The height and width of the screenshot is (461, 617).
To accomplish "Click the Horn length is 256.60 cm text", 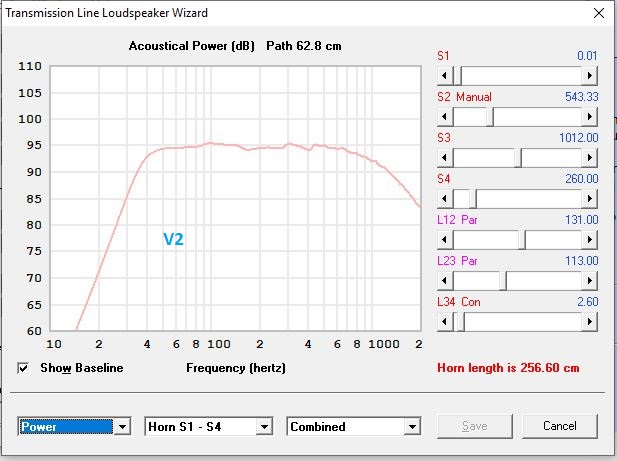I will tap(508, 368).
